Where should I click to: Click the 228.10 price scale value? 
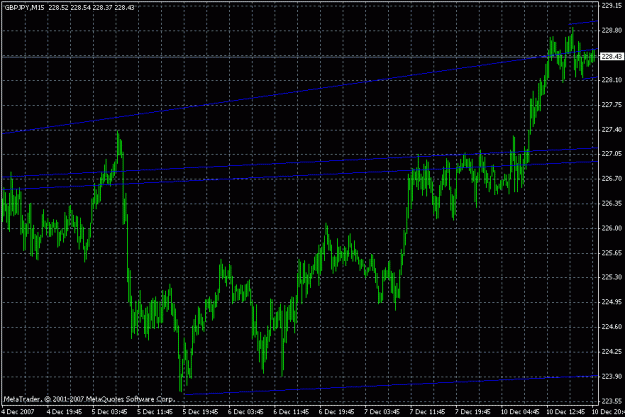click(611, 80)
